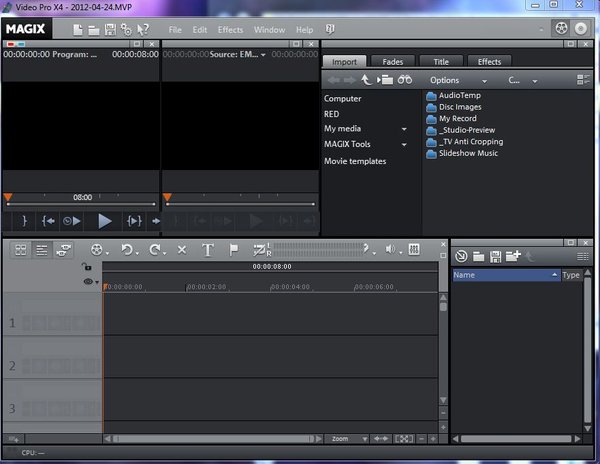
Task: Select the Slideshow Music folder
Action: 468,153
